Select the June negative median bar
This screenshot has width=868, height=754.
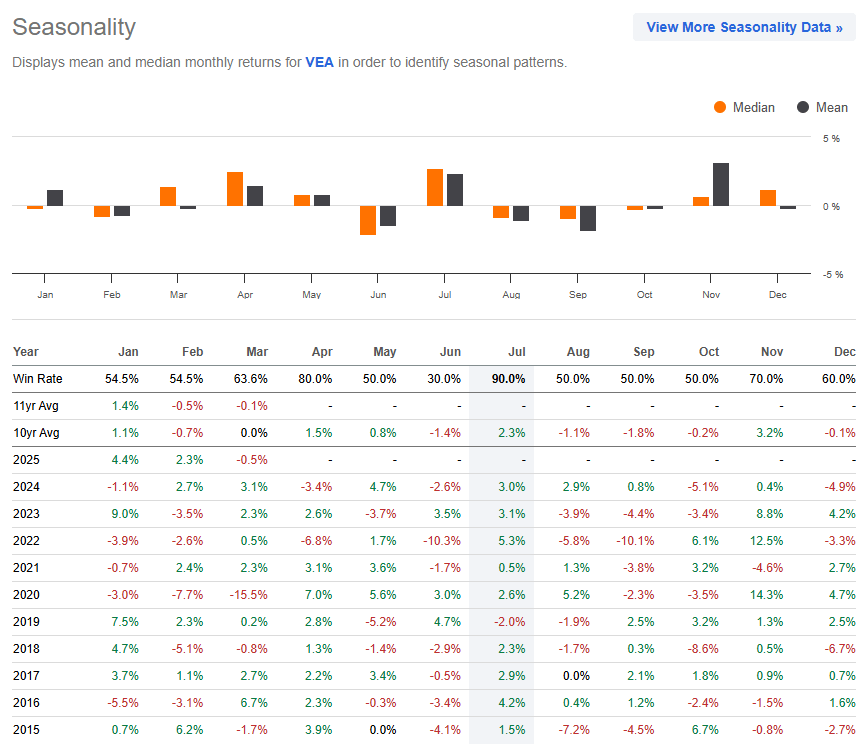point(369,219)
